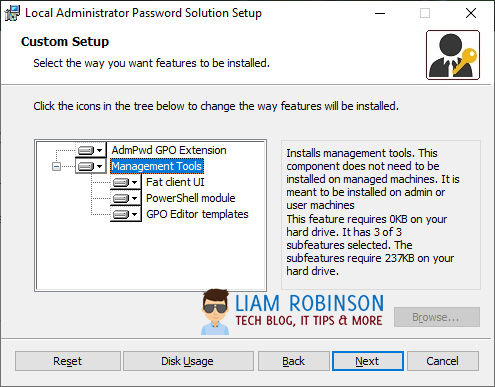Close the setup window
Screen dimensions: 495x387
(471, 13)
